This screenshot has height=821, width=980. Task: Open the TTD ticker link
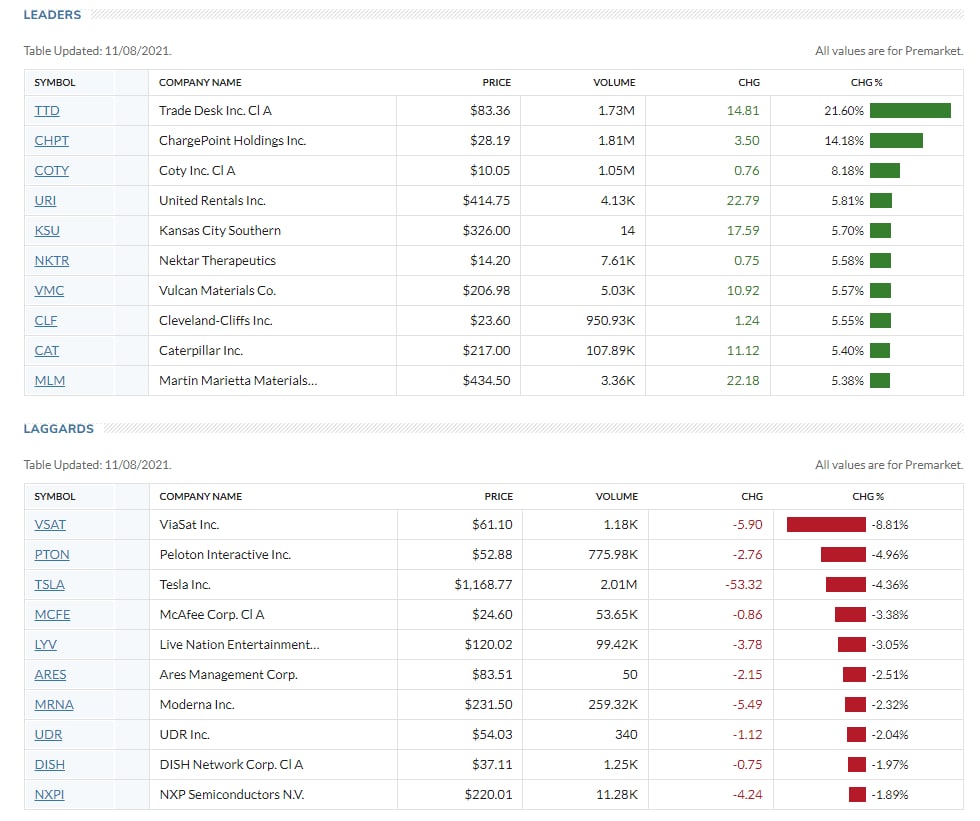click(47, 111)
